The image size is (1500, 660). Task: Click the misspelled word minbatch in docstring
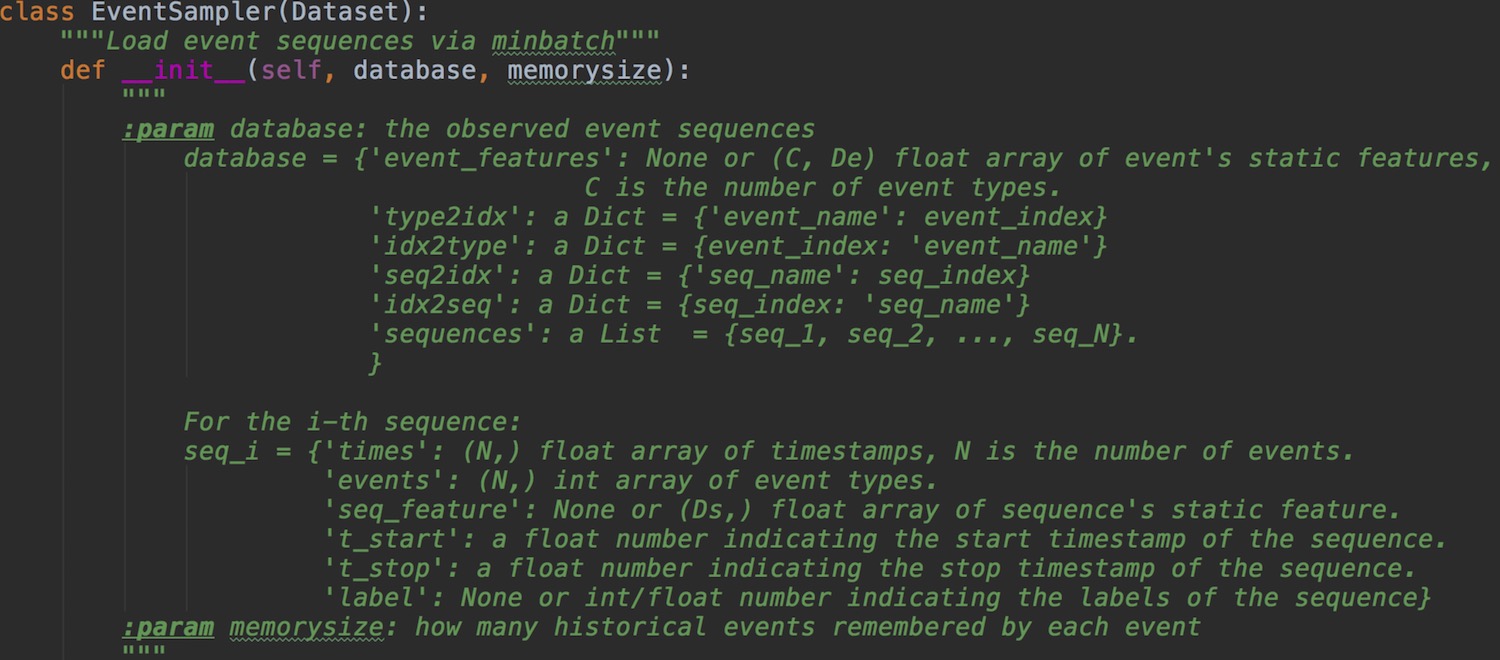pyautogui.click(x=553, y=42)
